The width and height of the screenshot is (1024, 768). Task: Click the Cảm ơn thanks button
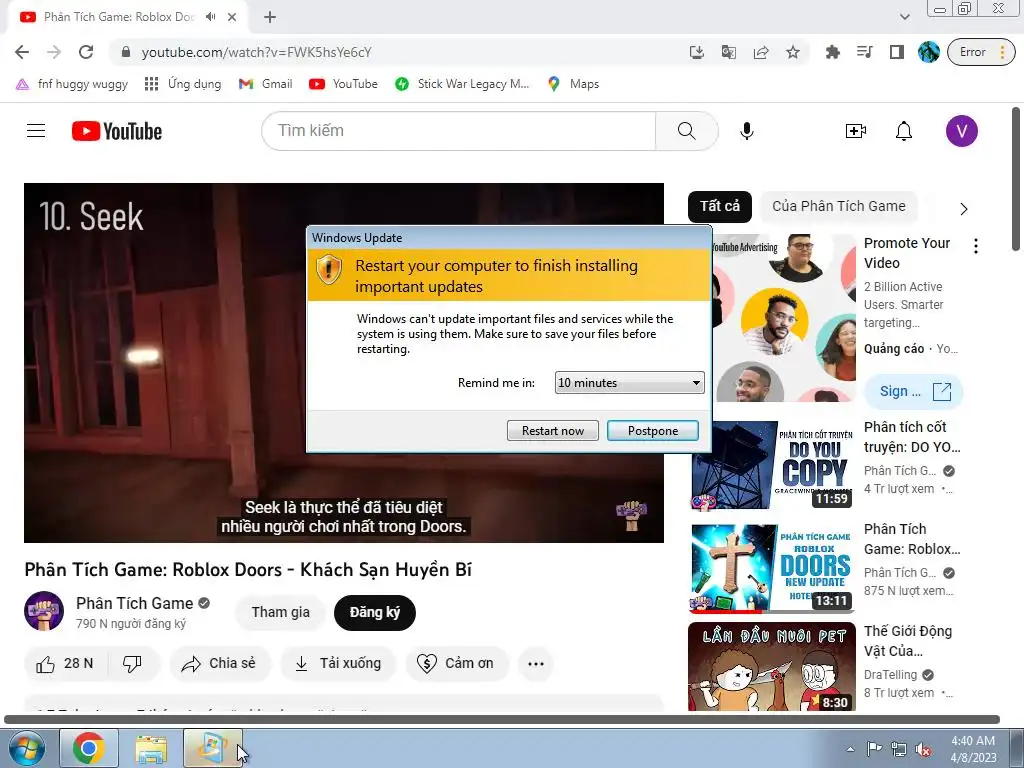click(457, 664)
